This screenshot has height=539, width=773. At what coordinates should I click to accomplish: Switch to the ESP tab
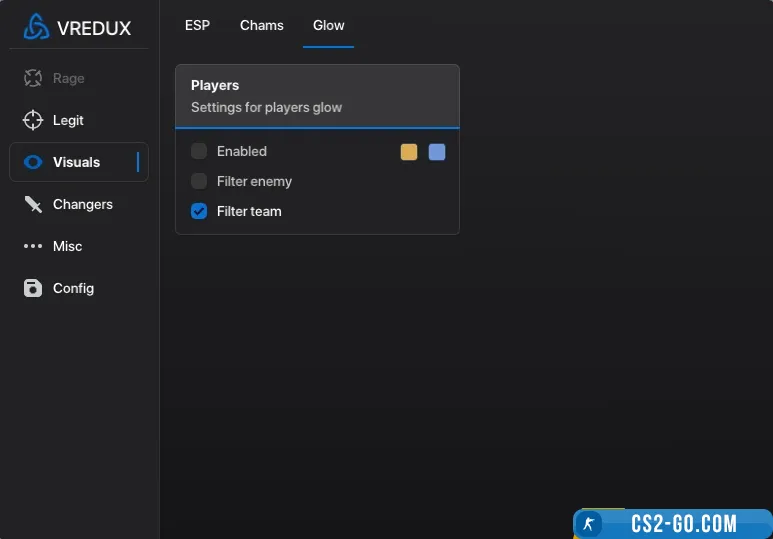tap(197, 25)
